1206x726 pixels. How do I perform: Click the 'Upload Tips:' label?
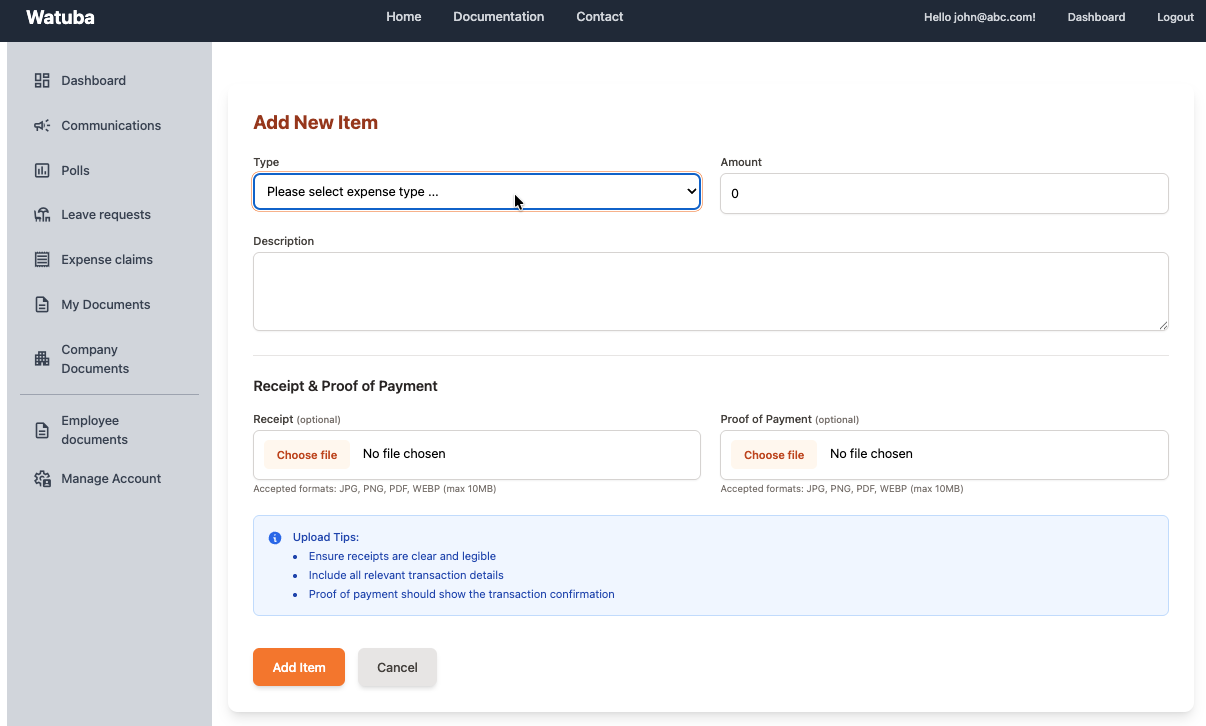[x=326, y=537]
